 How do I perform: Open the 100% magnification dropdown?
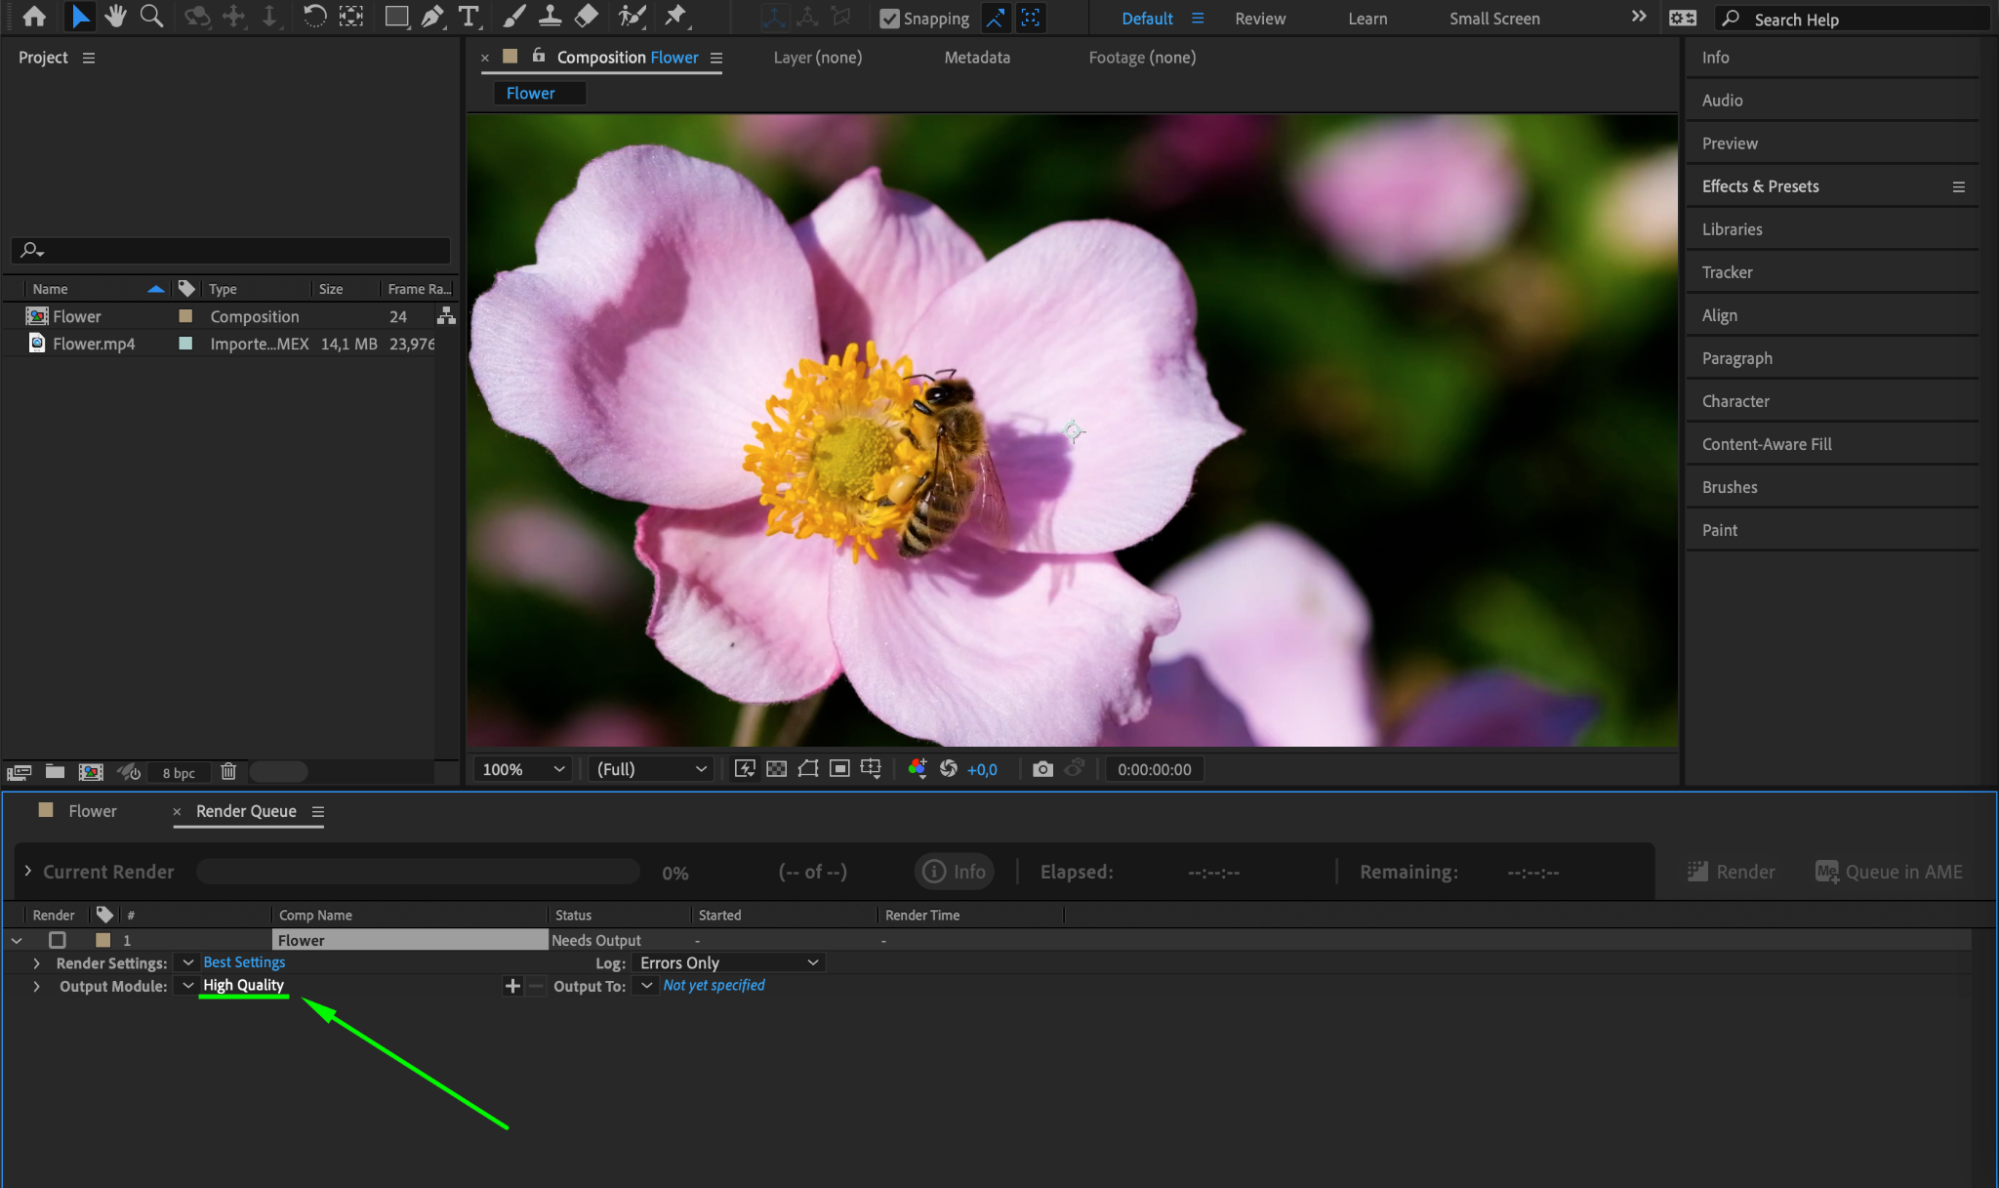(523, 769)
